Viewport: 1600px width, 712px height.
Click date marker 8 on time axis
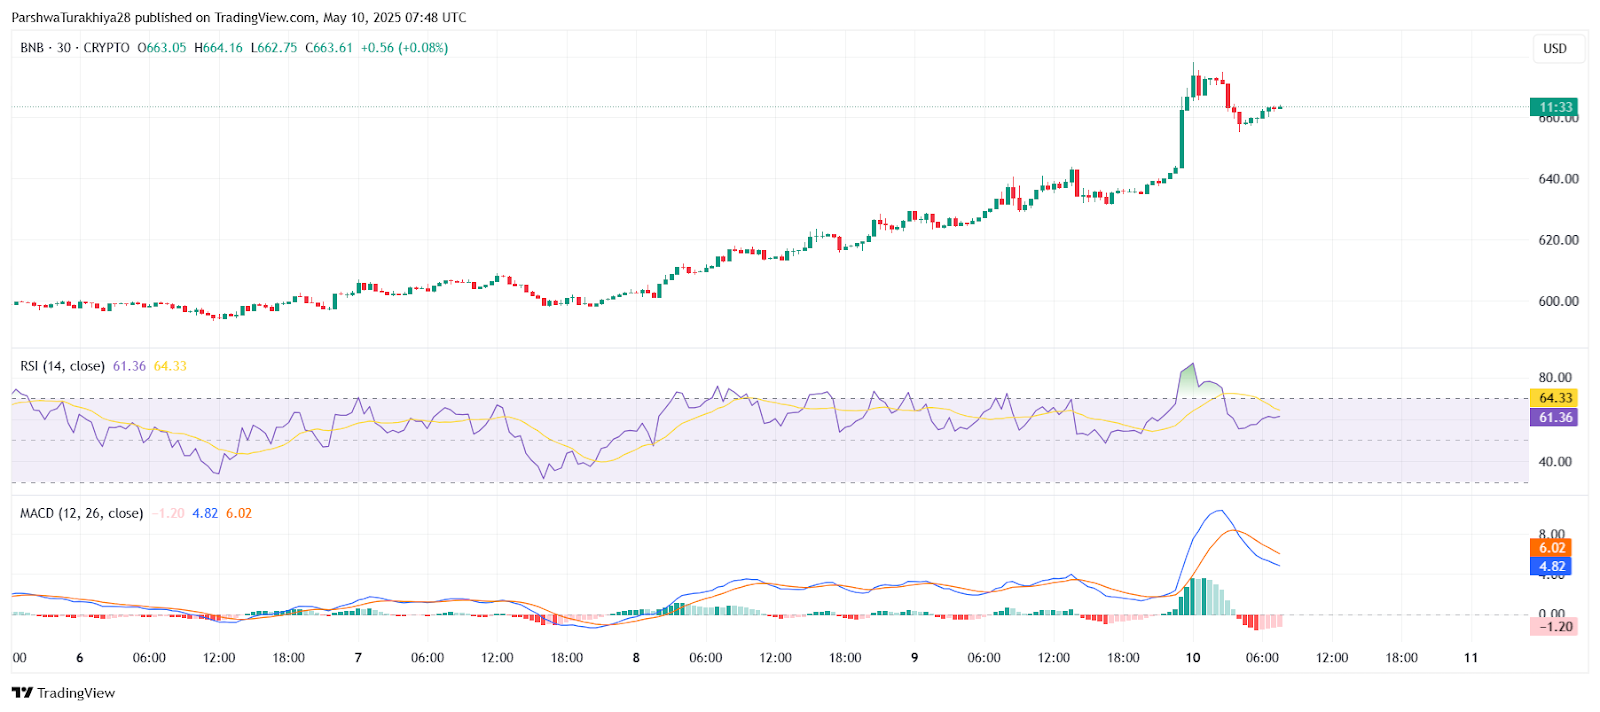636,658
